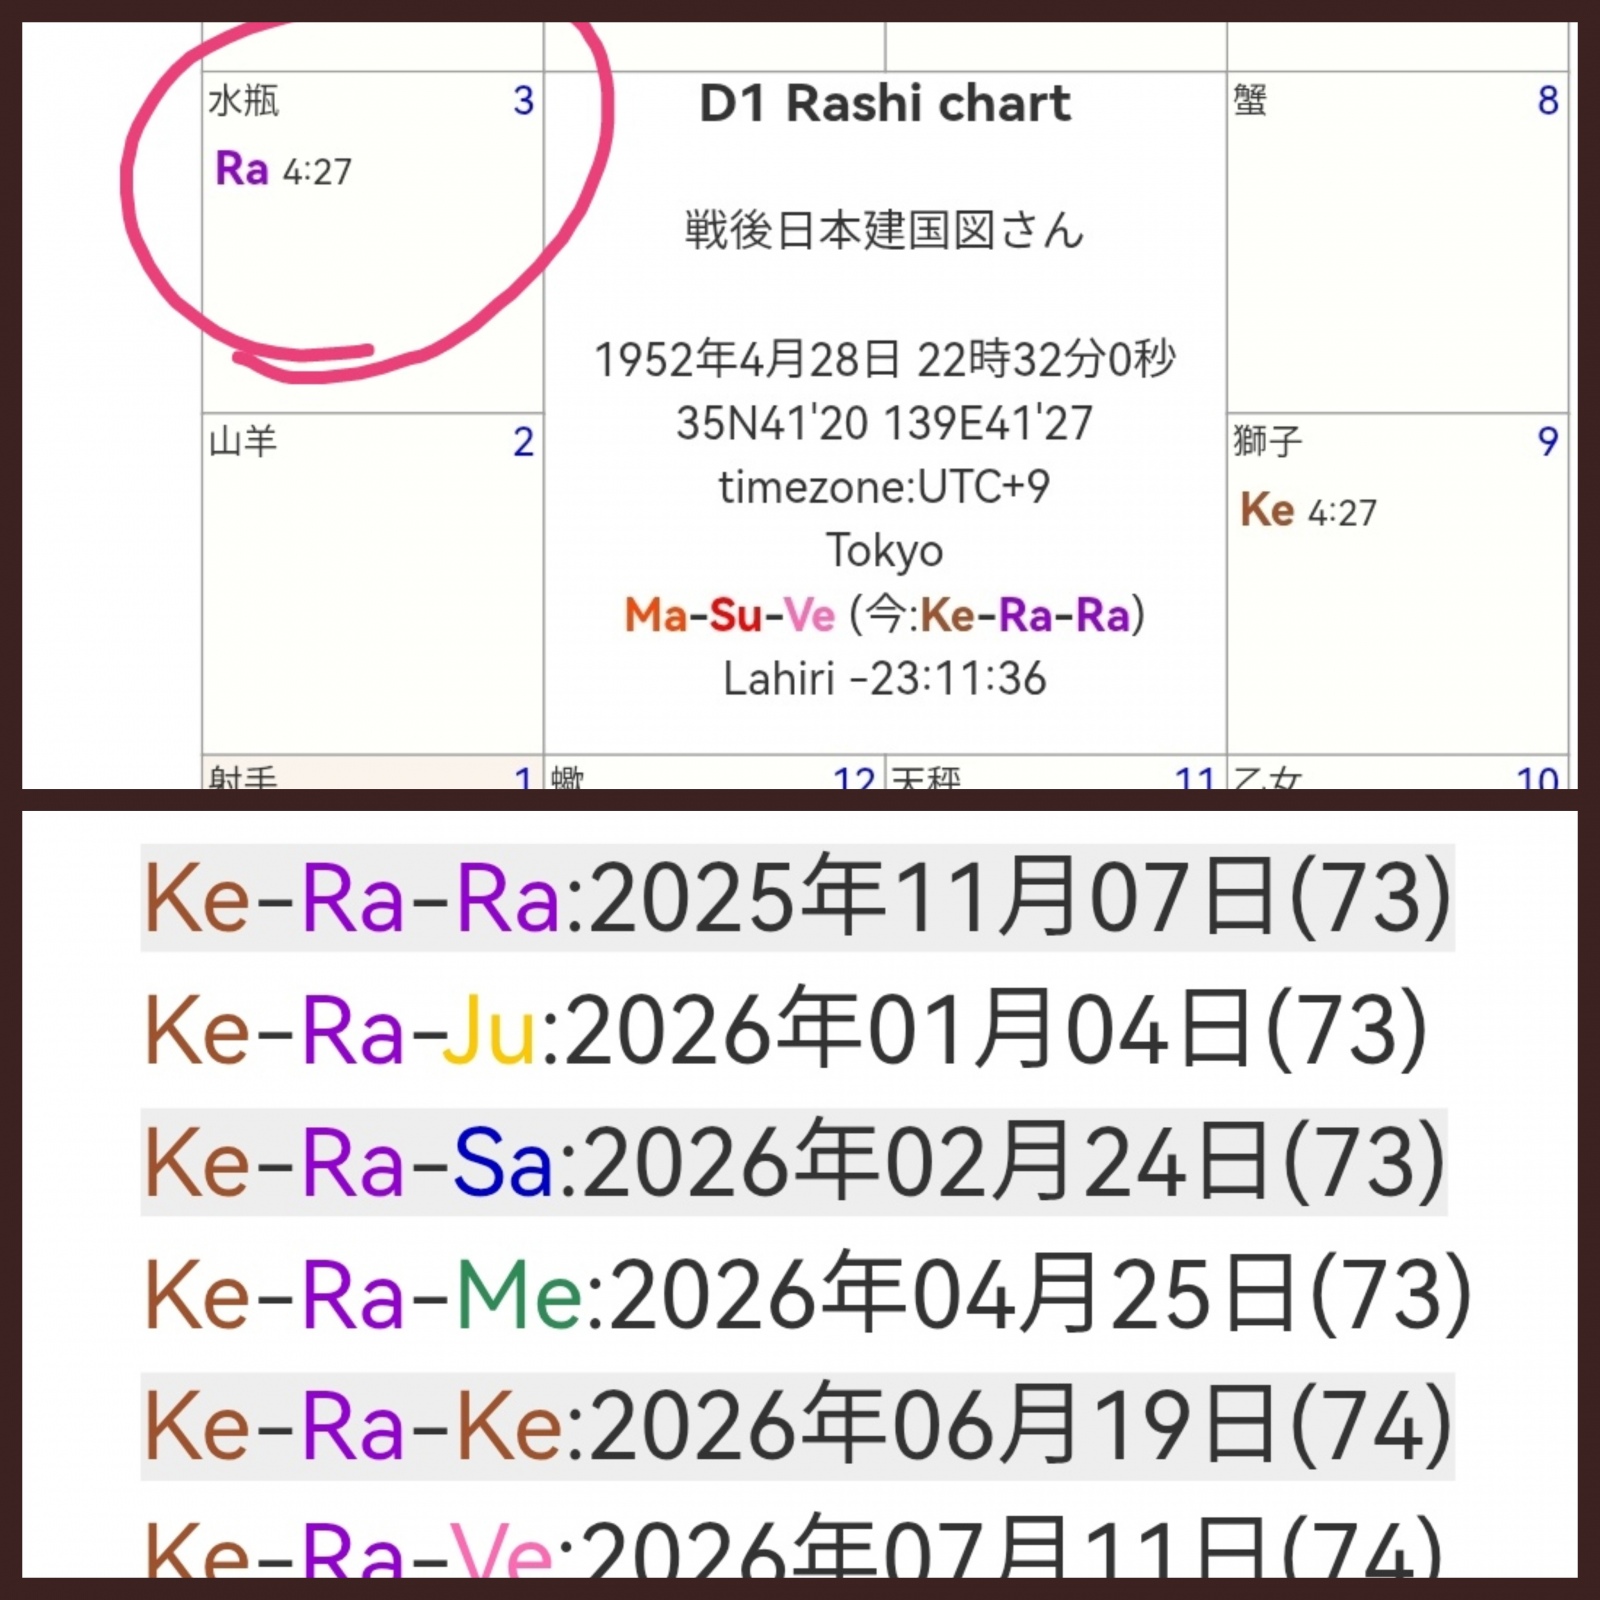Click the timezone:UTC+9 text

(884, 487)
